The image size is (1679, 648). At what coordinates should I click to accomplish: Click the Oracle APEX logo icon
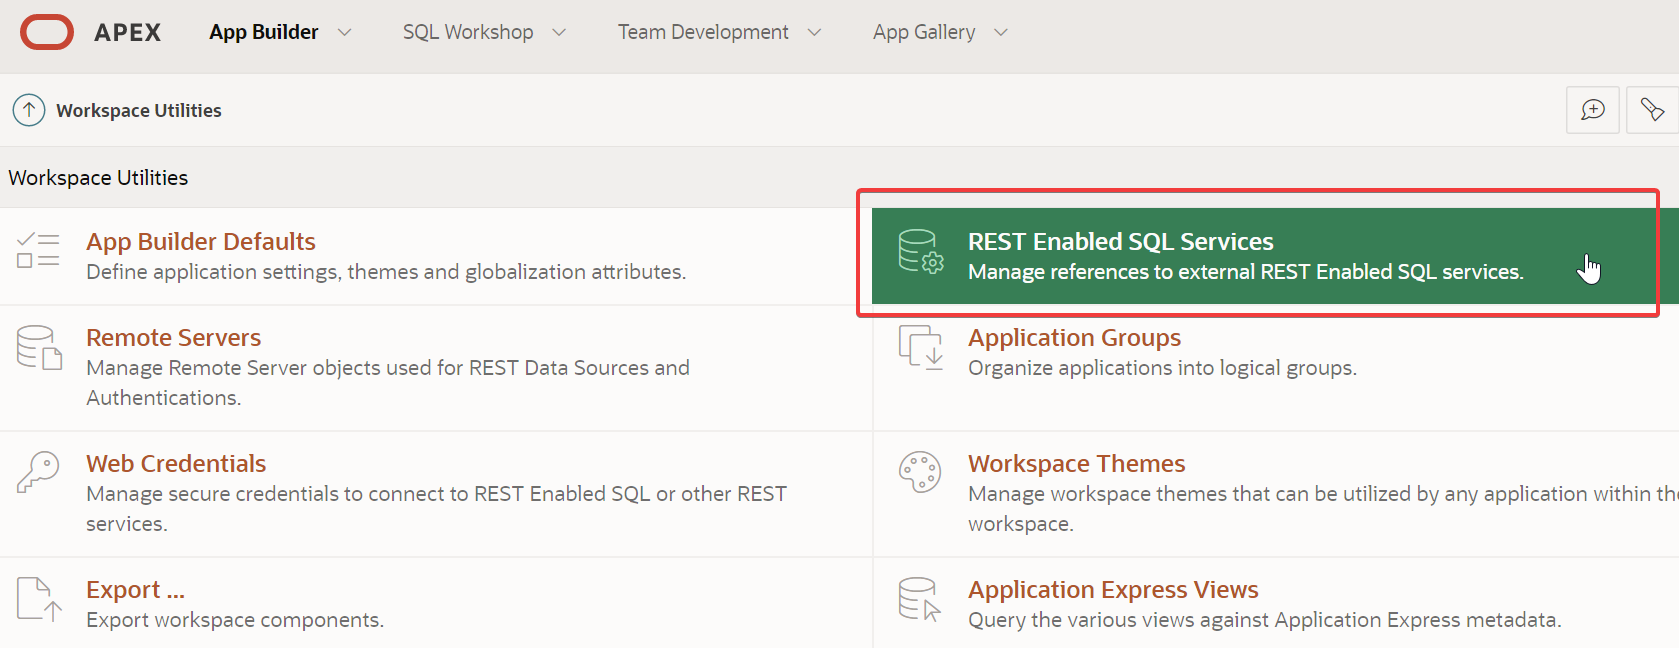pyautogui.click(x=47, y=32)
